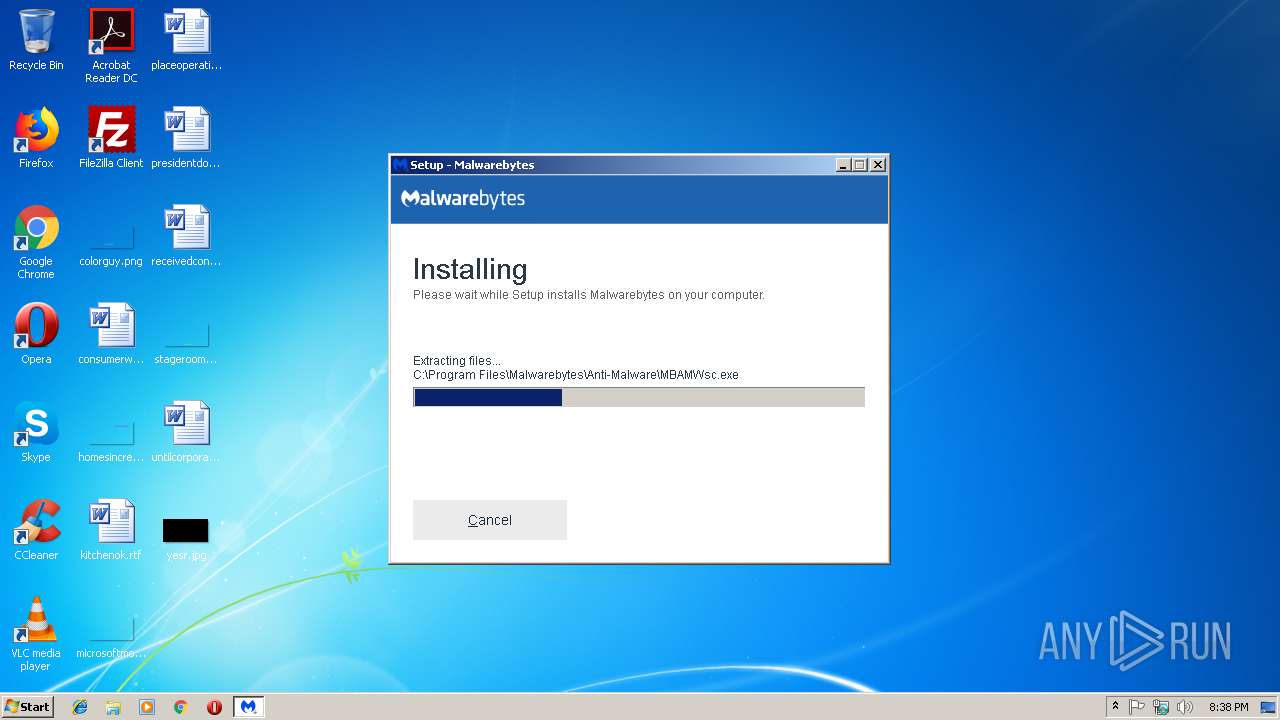Switch to Malwarebytes setup taskbar button
1280x720 pixels.
tap(249, 707)
